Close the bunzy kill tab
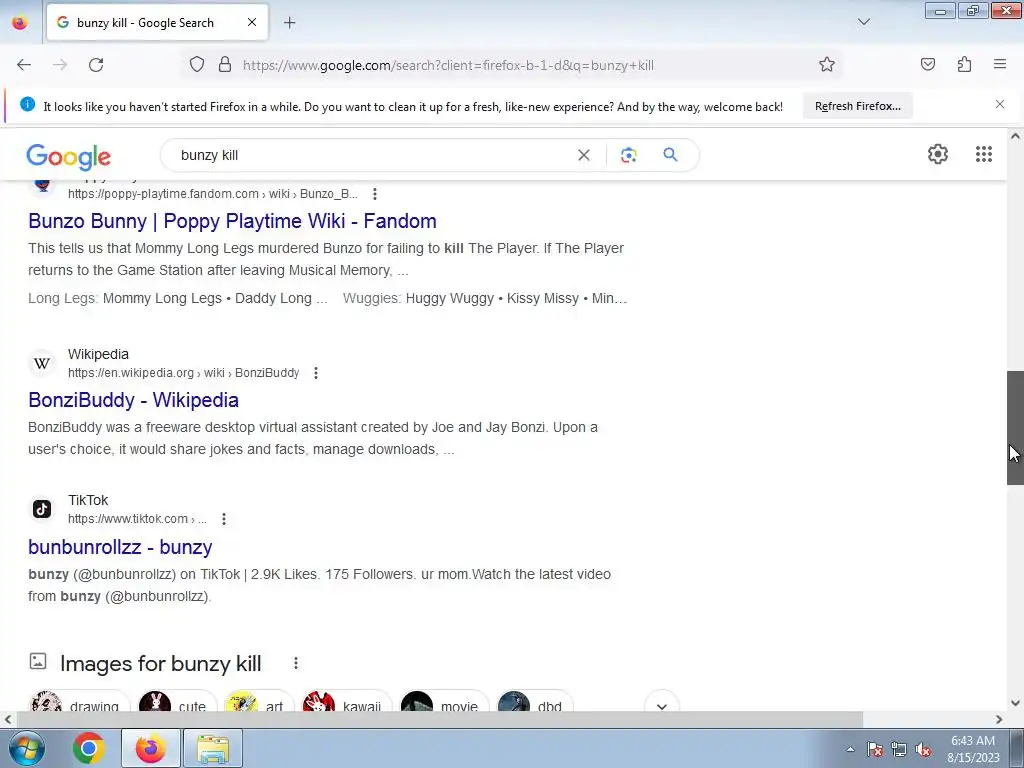This screenshot has width=1024, height=768. tap(252, 22)
